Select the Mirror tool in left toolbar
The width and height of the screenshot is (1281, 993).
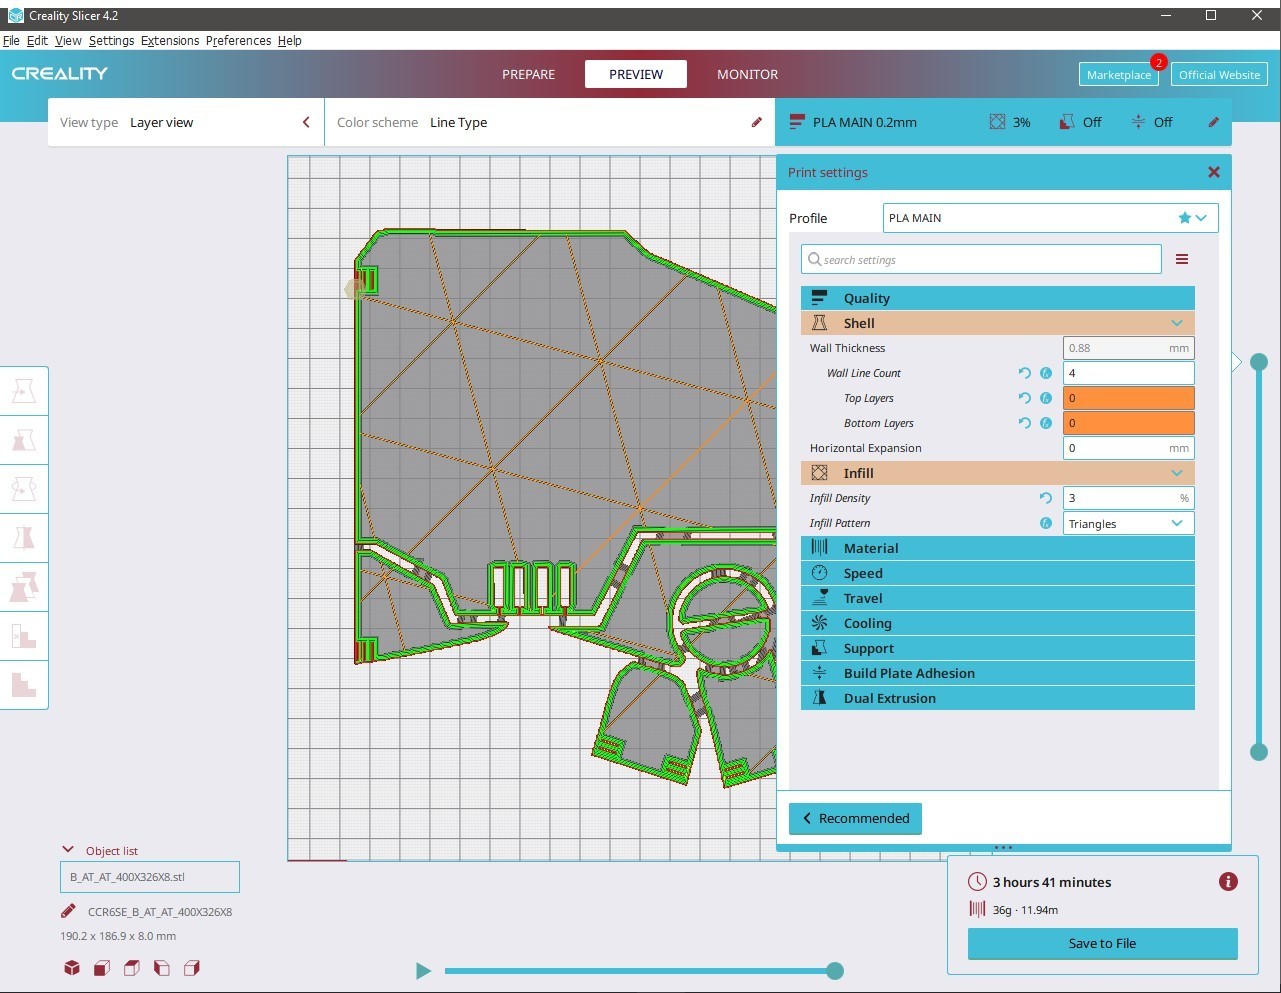tap(24, 539)
